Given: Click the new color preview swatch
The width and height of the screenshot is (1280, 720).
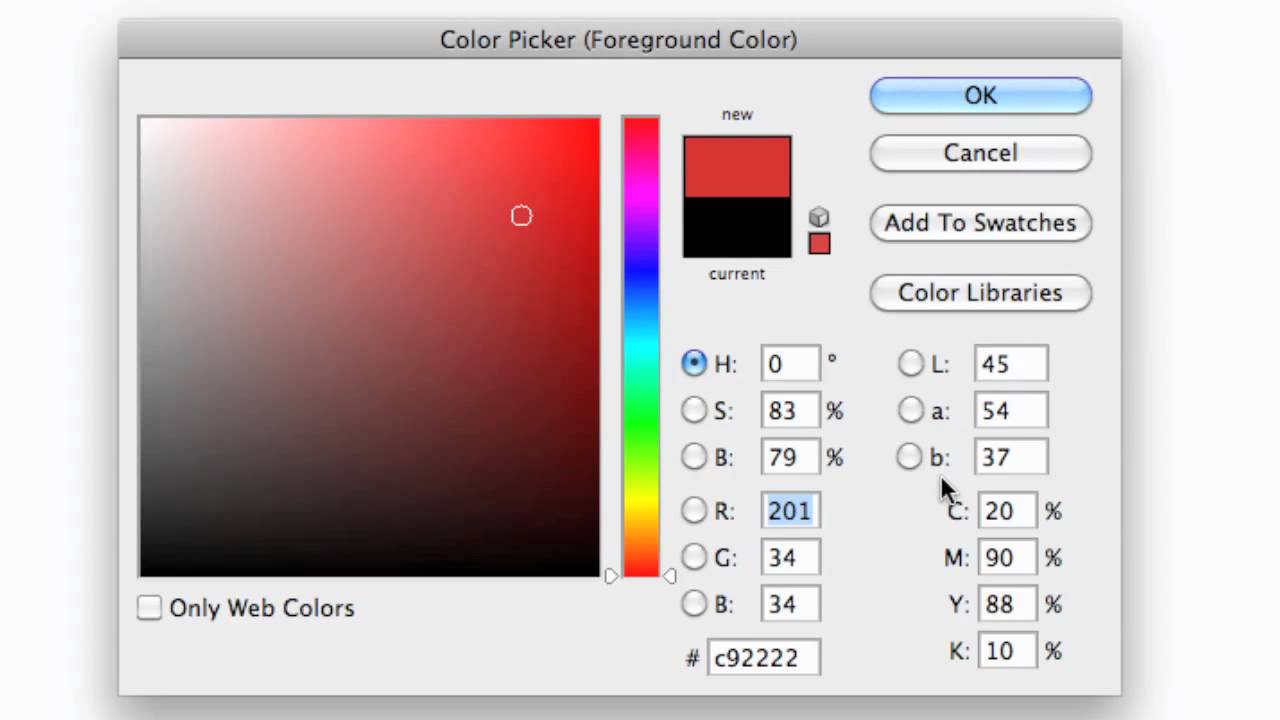Looking at the screenshot, I should coord(737,167).
